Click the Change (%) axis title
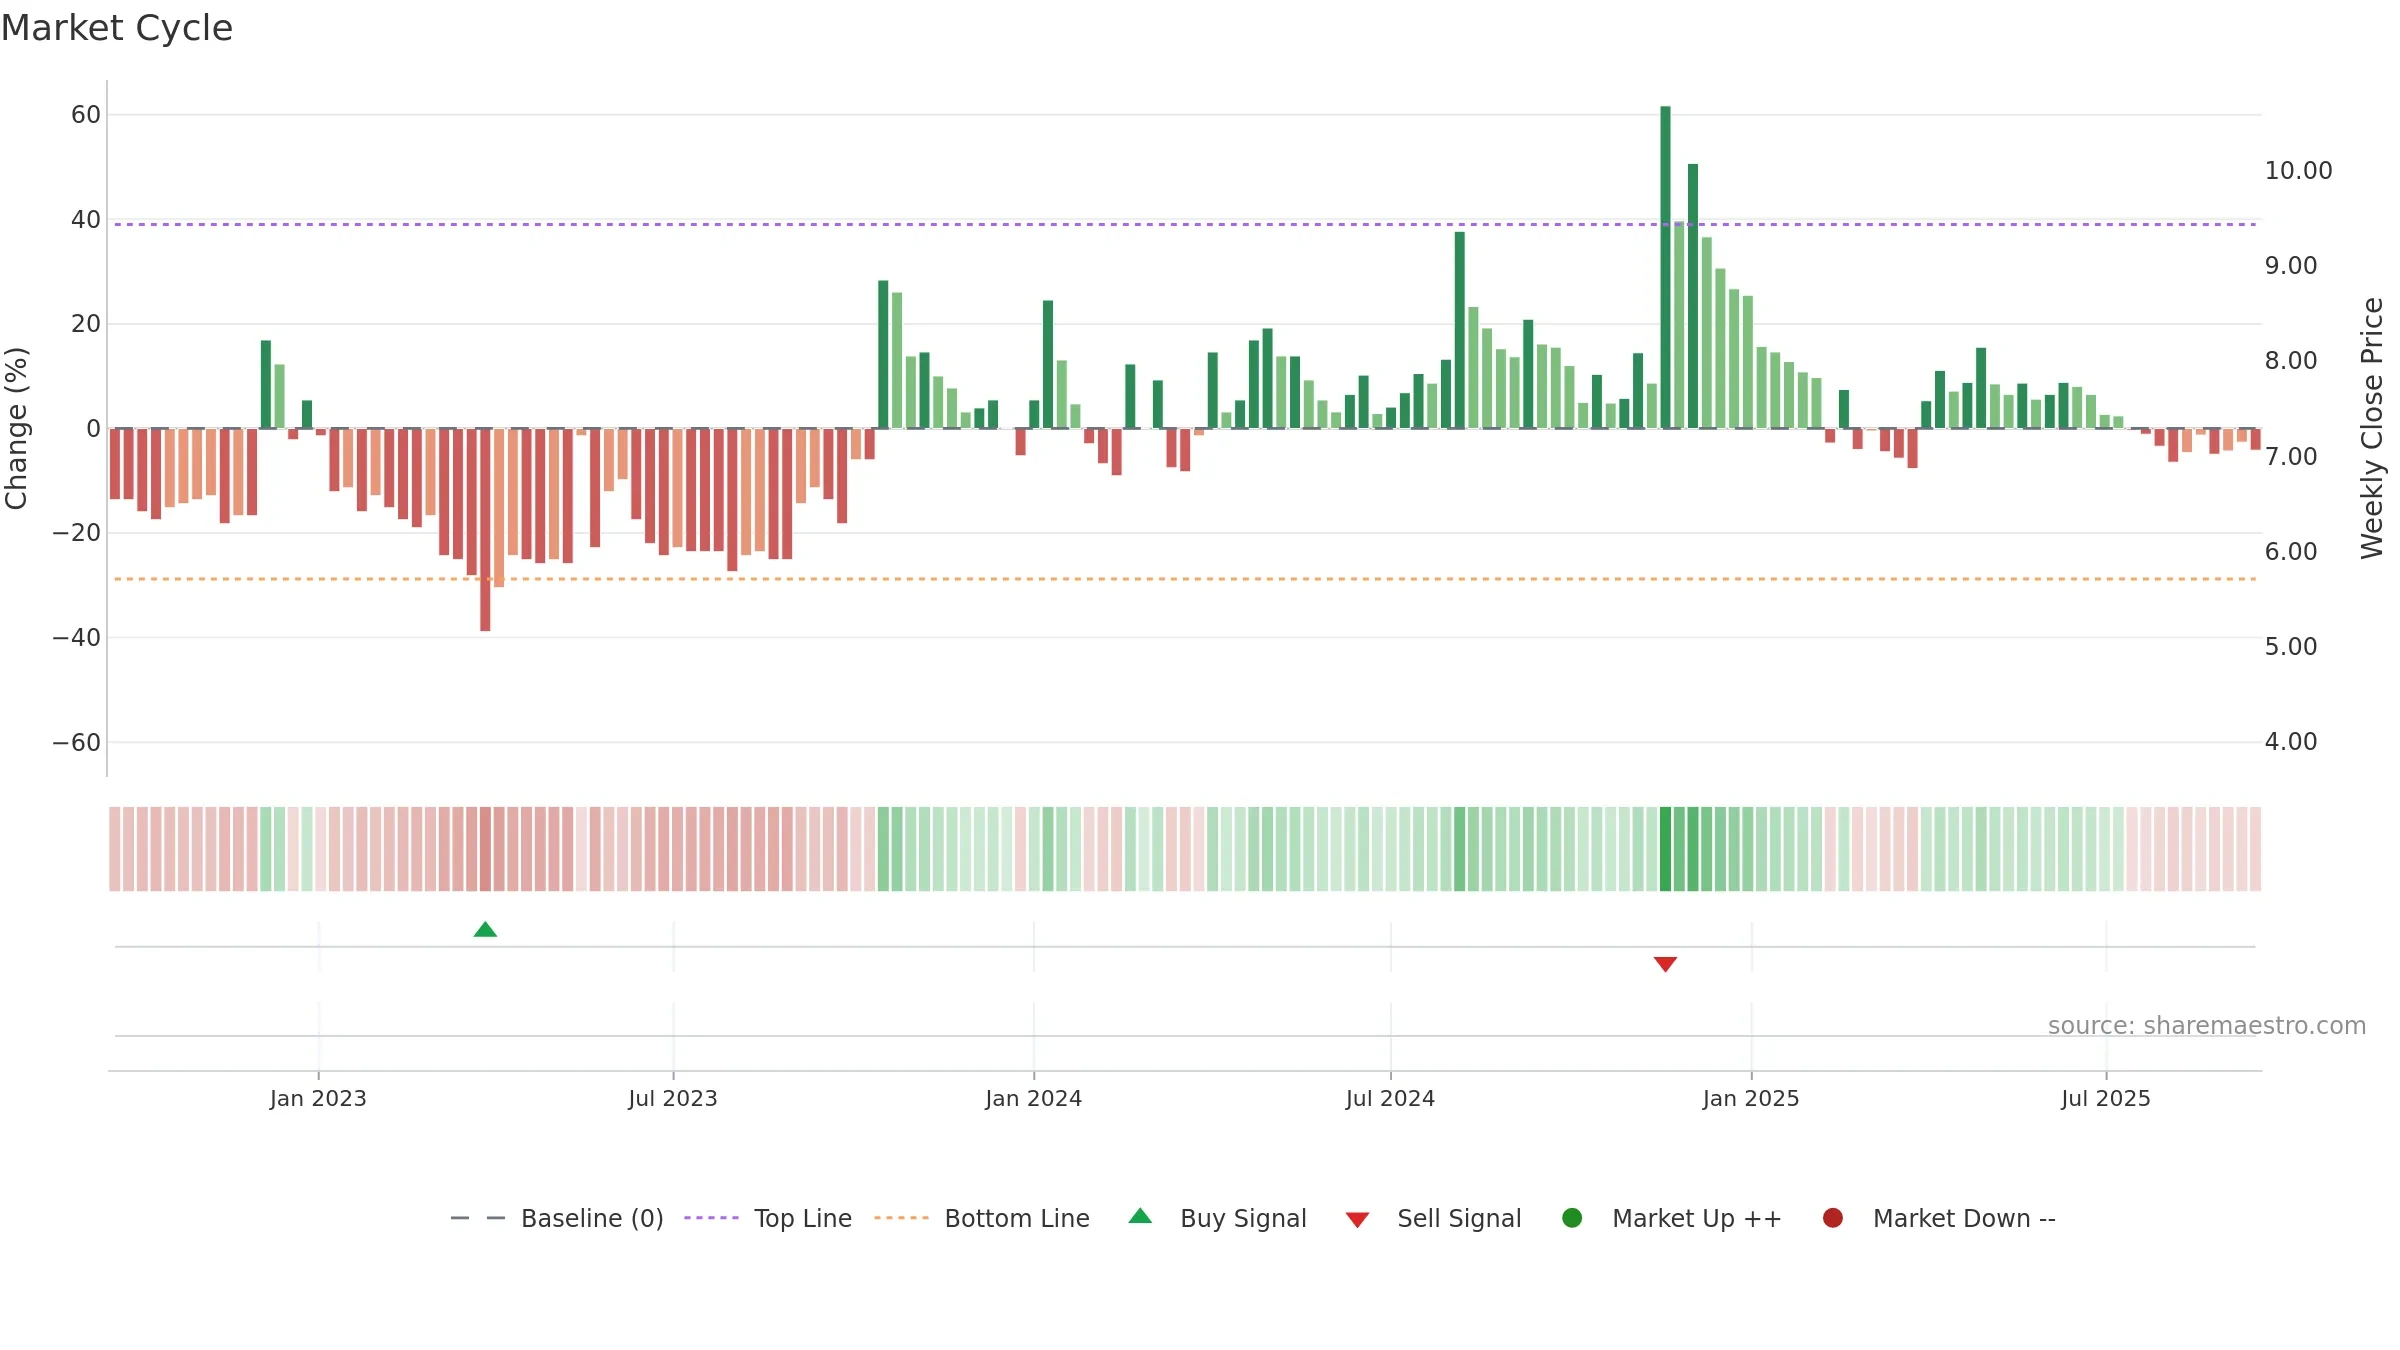The height and width of the screenshot is (1350, 2400). 16,428
